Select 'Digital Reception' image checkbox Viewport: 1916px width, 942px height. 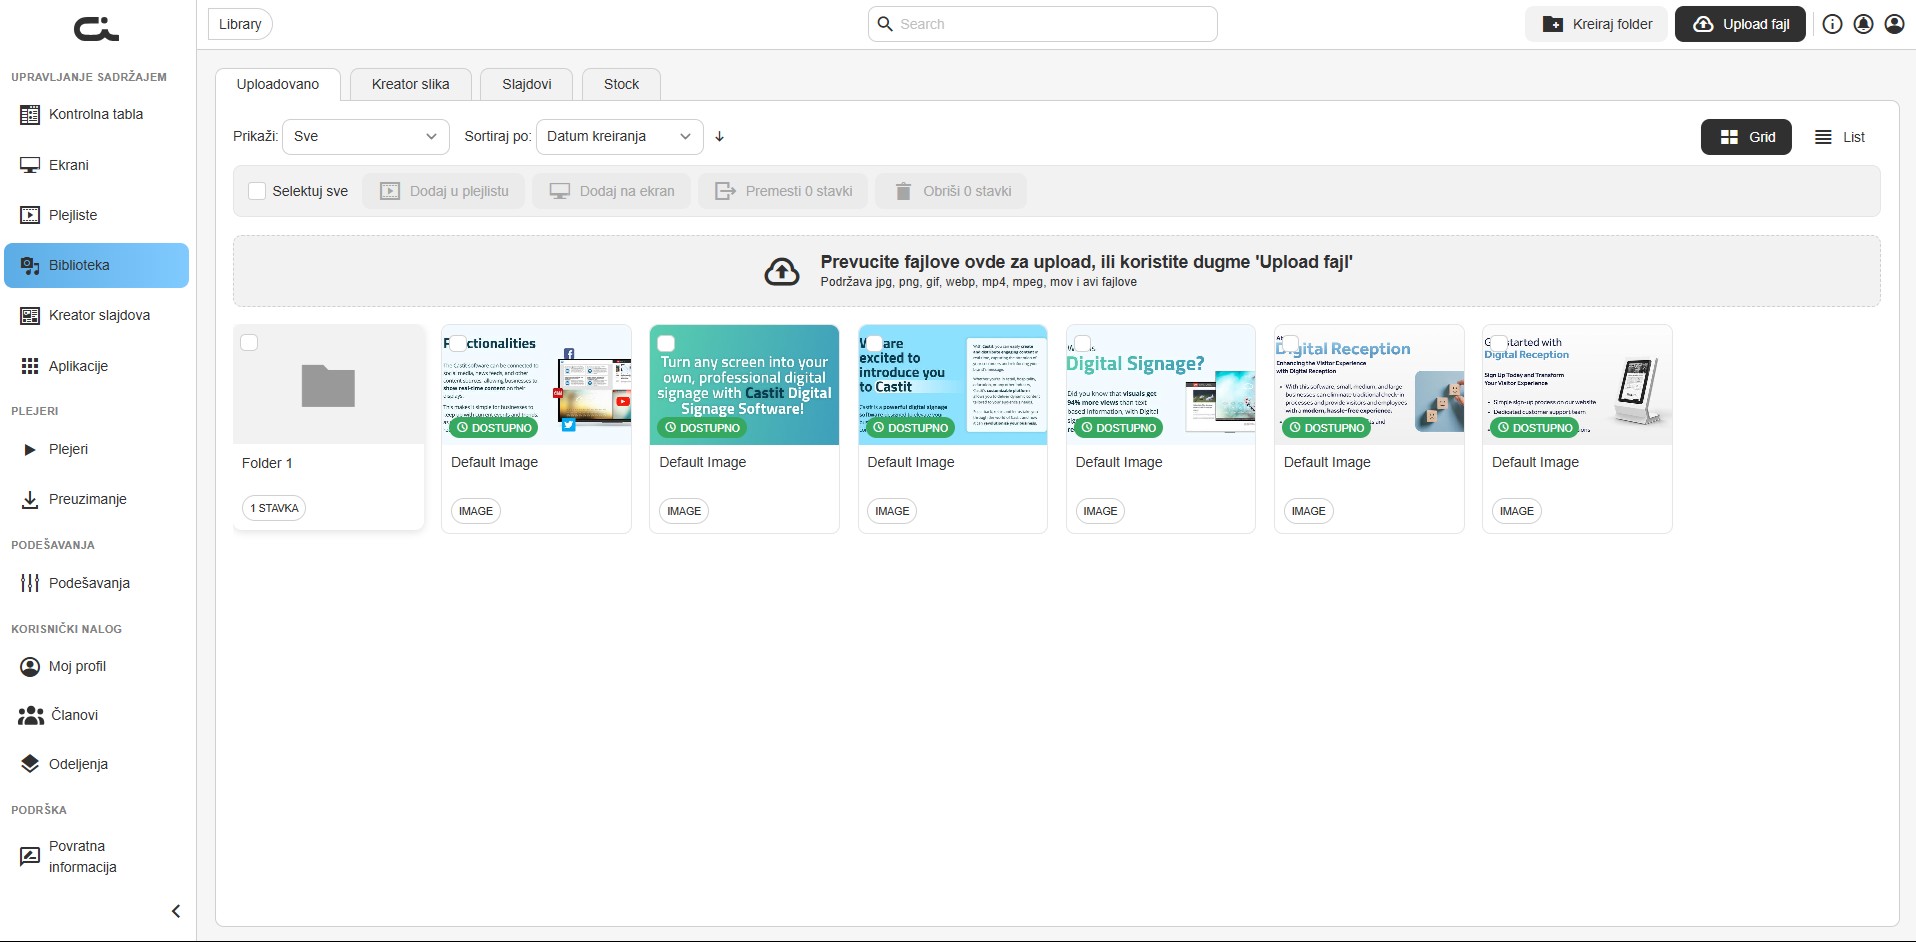click(1290, 343)
